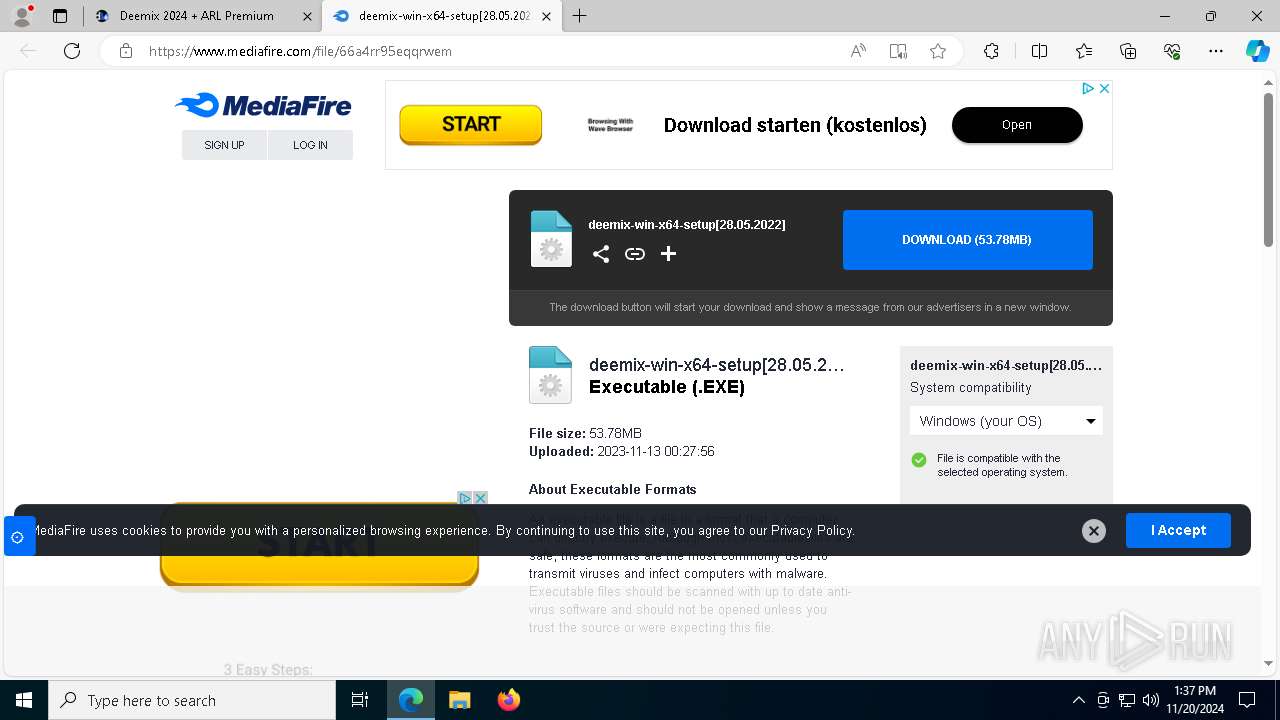
Task: Open volume control in system tray
Action: [x=1151, y=700]
